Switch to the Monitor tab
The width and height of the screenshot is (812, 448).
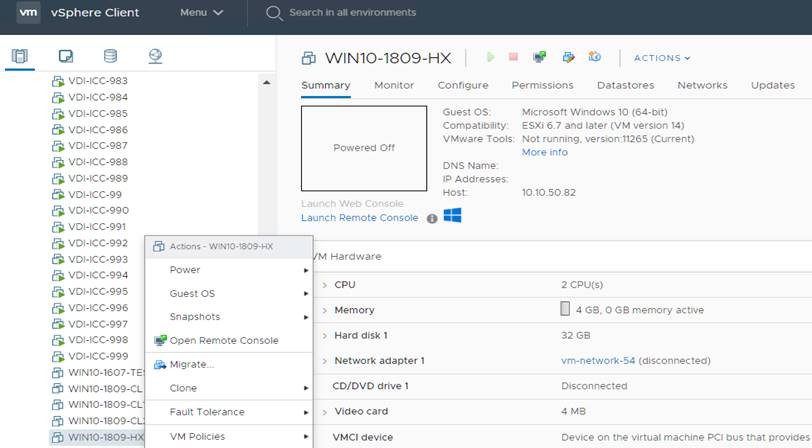coord(394,85)
